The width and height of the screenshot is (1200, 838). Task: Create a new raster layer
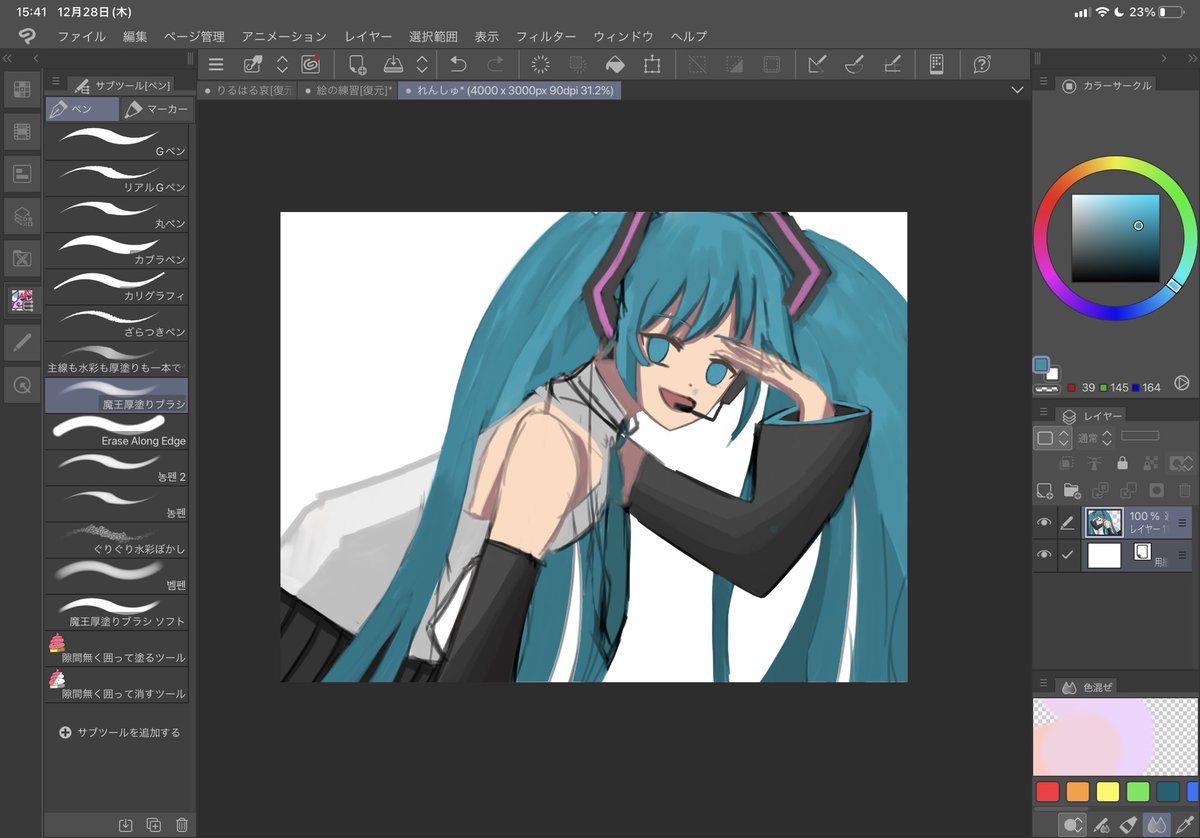click(1045, 491)
